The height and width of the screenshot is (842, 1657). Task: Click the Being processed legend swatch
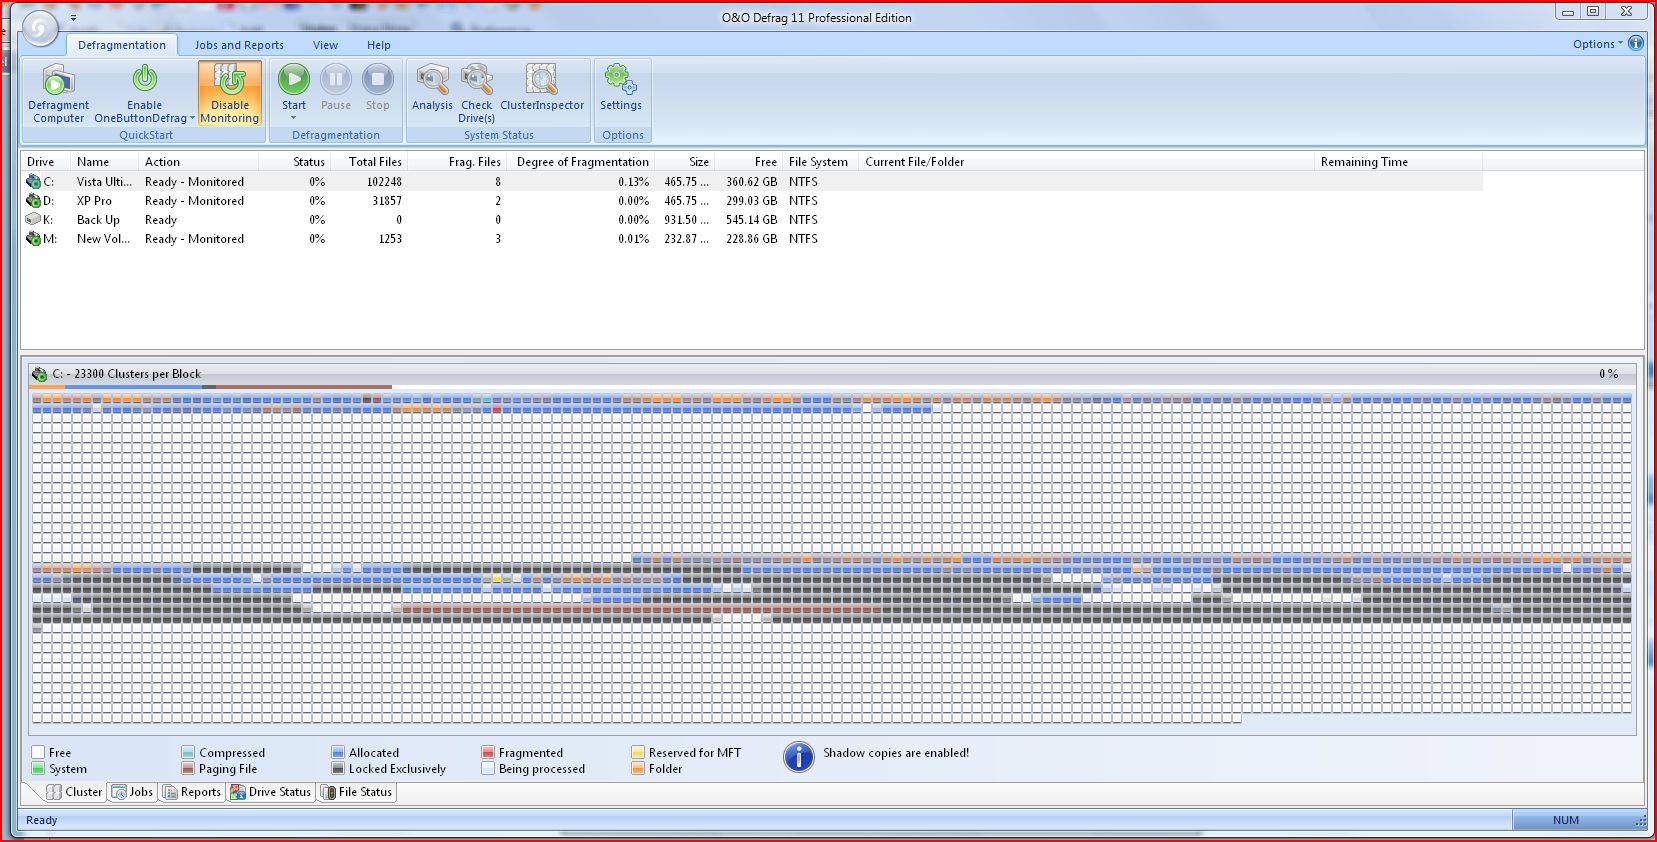click(x=488, y=768)
